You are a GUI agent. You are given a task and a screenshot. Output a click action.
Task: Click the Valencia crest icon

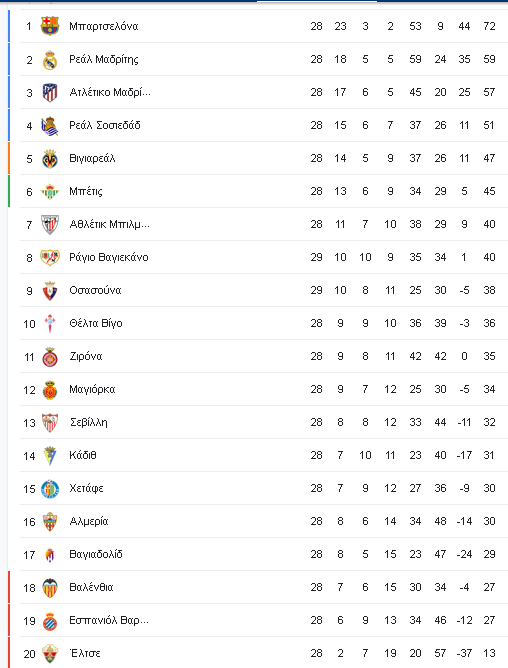click(x=50, y=587)
